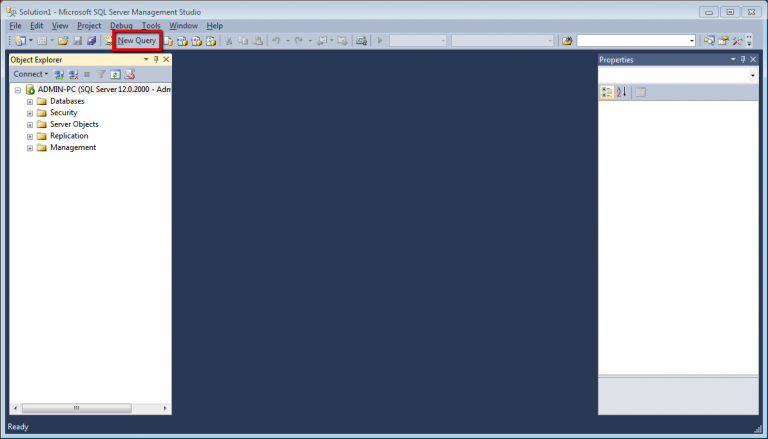Open the Debug menu

(x=121, y=25)
